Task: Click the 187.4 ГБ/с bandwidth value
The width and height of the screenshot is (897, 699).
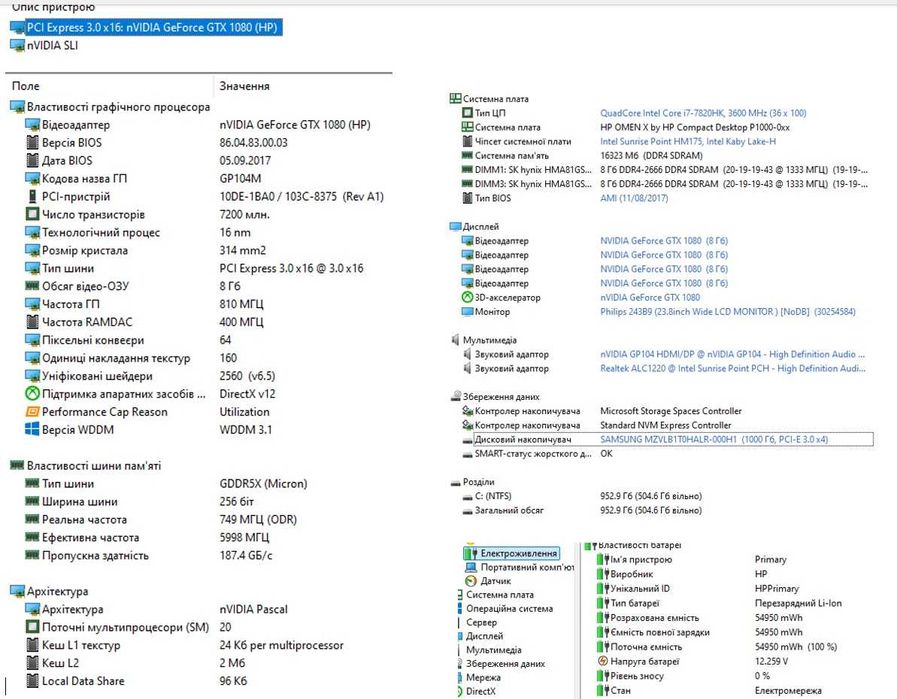Action: click(x=246, y=555)
